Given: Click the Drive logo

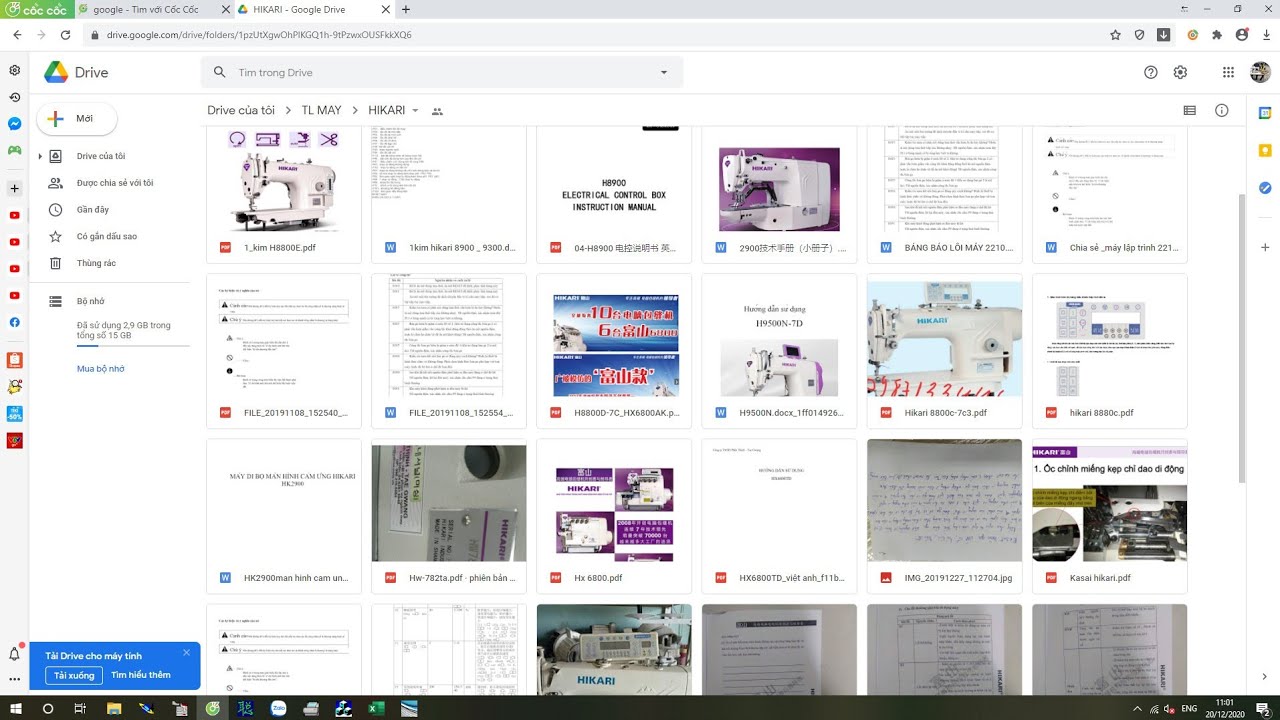Looking at the screenshot, I should tap(76, 72).
